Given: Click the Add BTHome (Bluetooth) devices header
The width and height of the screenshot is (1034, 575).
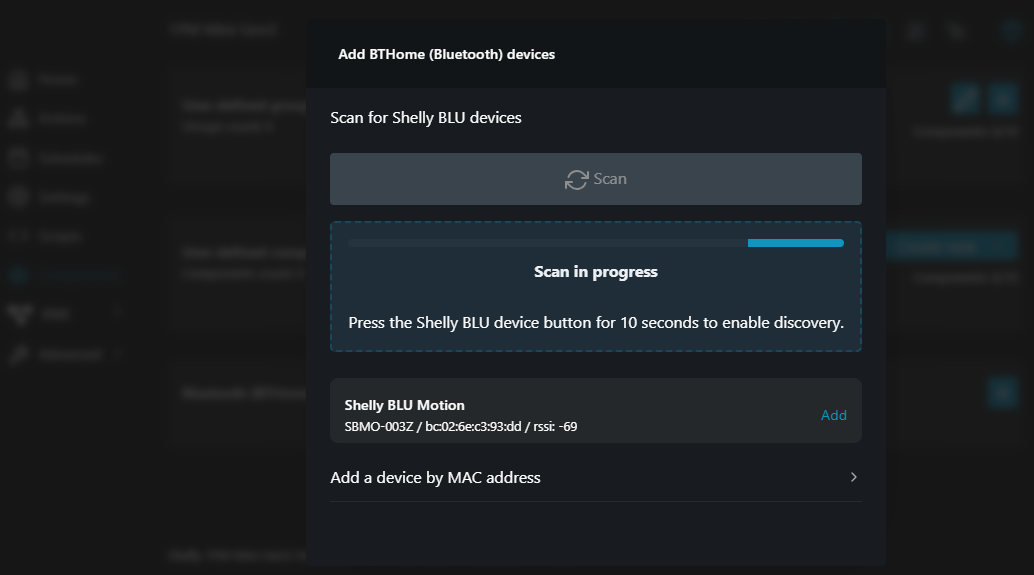Looking at the screenshot, I should coord(446,54).
